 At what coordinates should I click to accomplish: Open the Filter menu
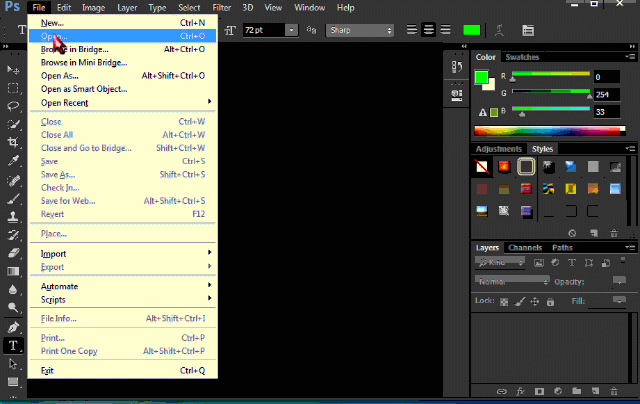point(222,8)
